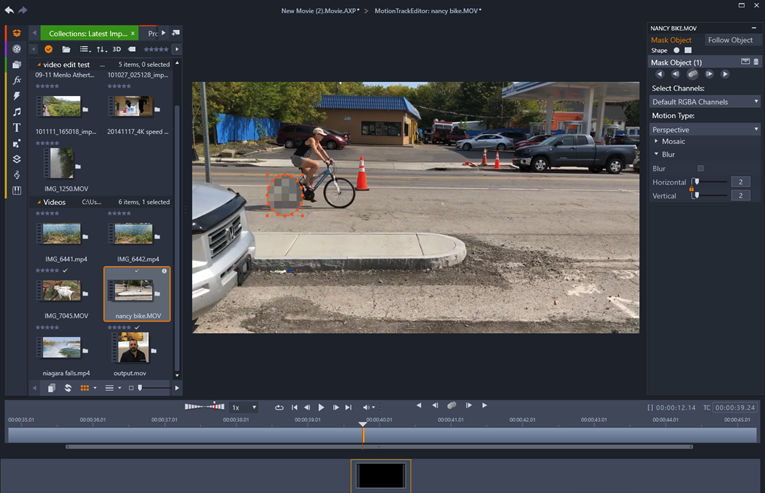Expand the Mosaic settings section

[656, 141]
